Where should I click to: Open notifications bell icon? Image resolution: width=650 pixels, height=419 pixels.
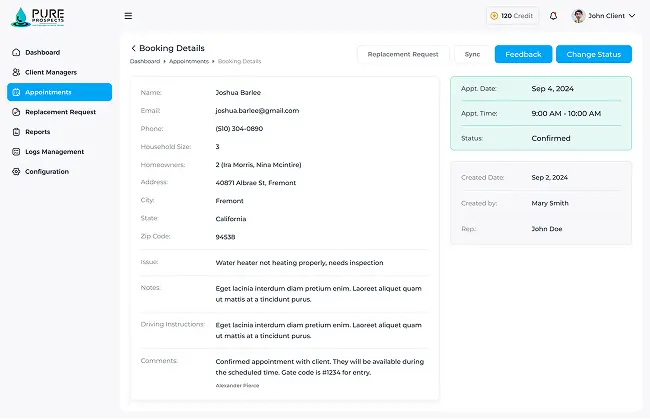(x=553, y=16)
